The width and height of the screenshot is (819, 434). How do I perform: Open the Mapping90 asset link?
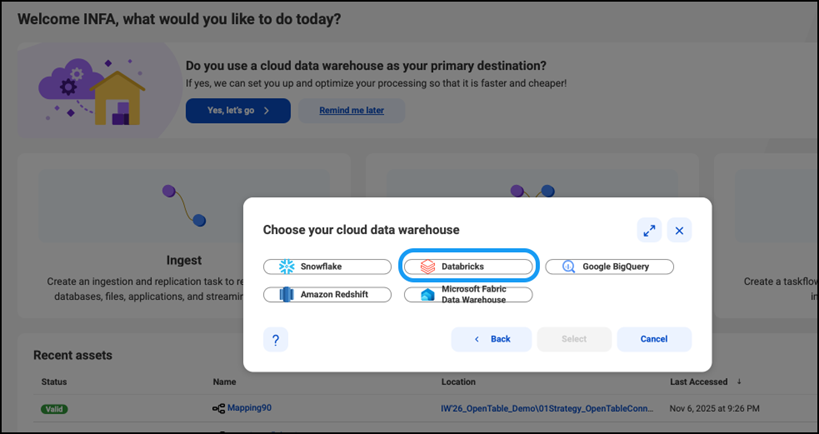coord(249,408)
